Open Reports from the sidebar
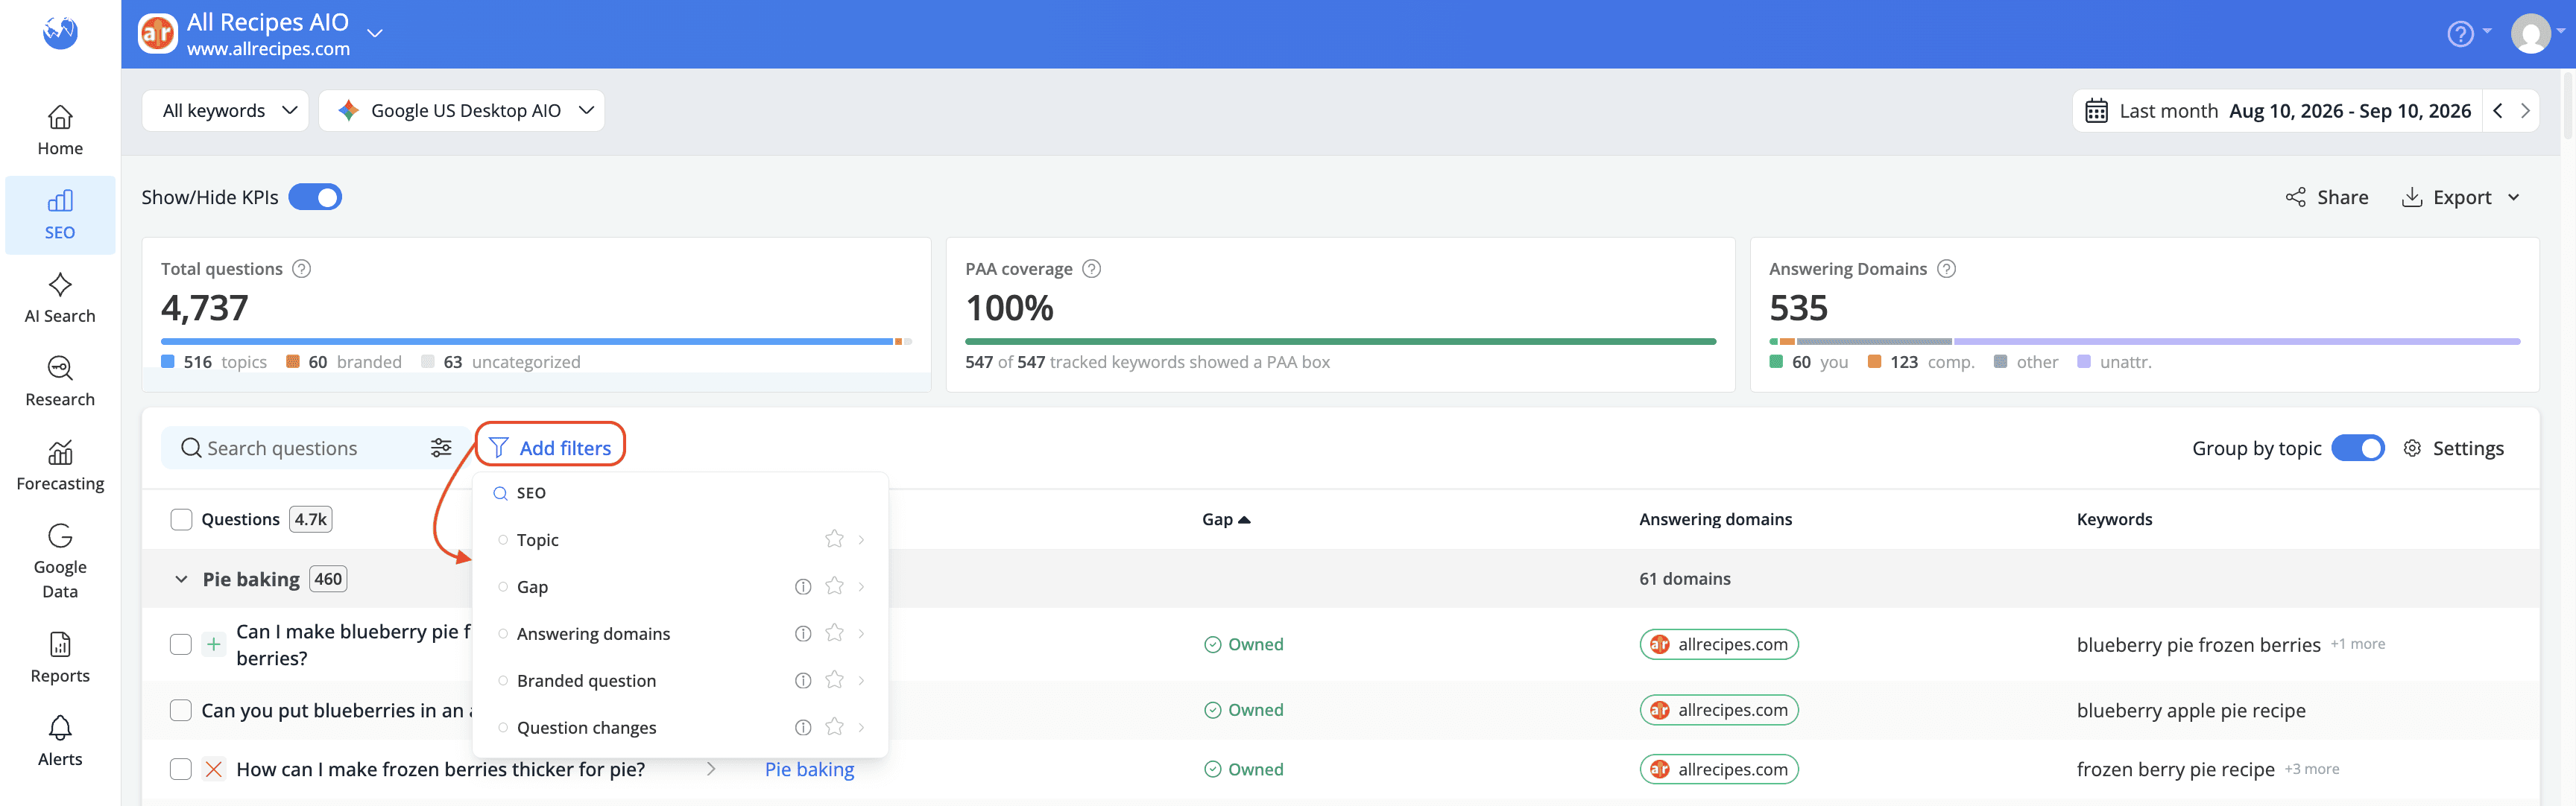 point(60,658)
